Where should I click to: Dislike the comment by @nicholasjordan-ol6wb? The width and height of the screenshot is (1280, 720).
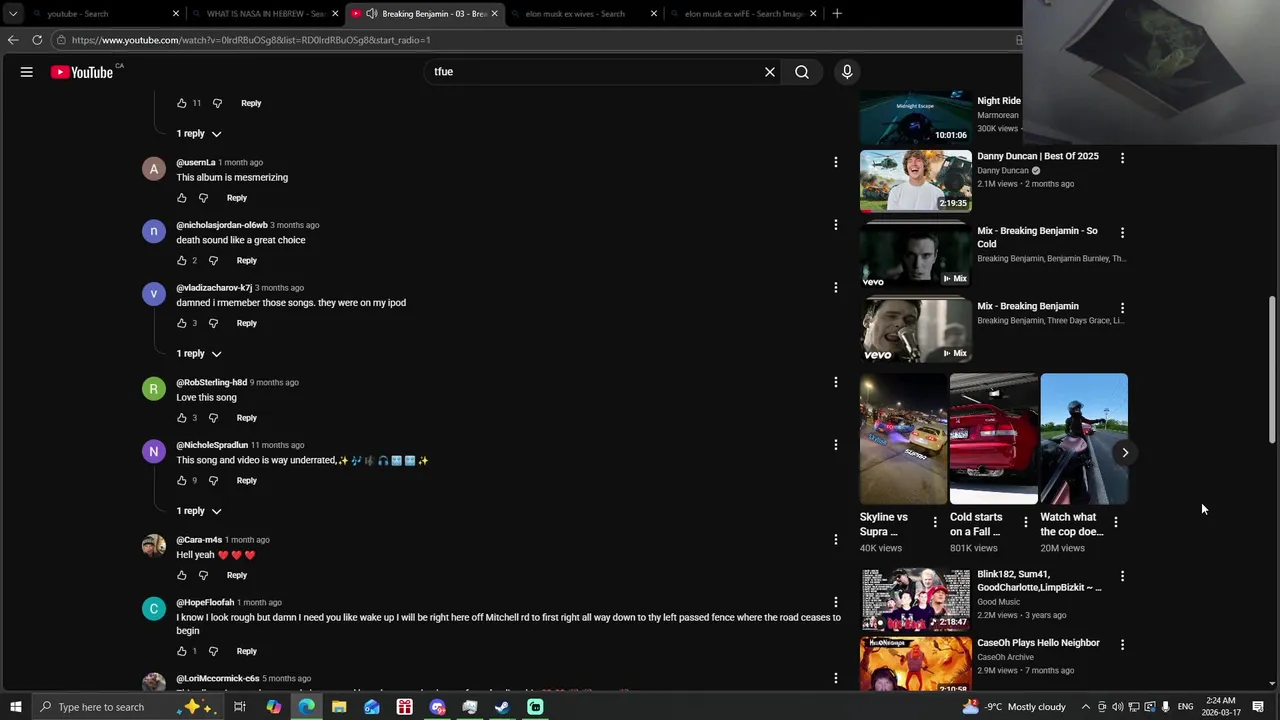pyautogui.click(x=213, y=261)
